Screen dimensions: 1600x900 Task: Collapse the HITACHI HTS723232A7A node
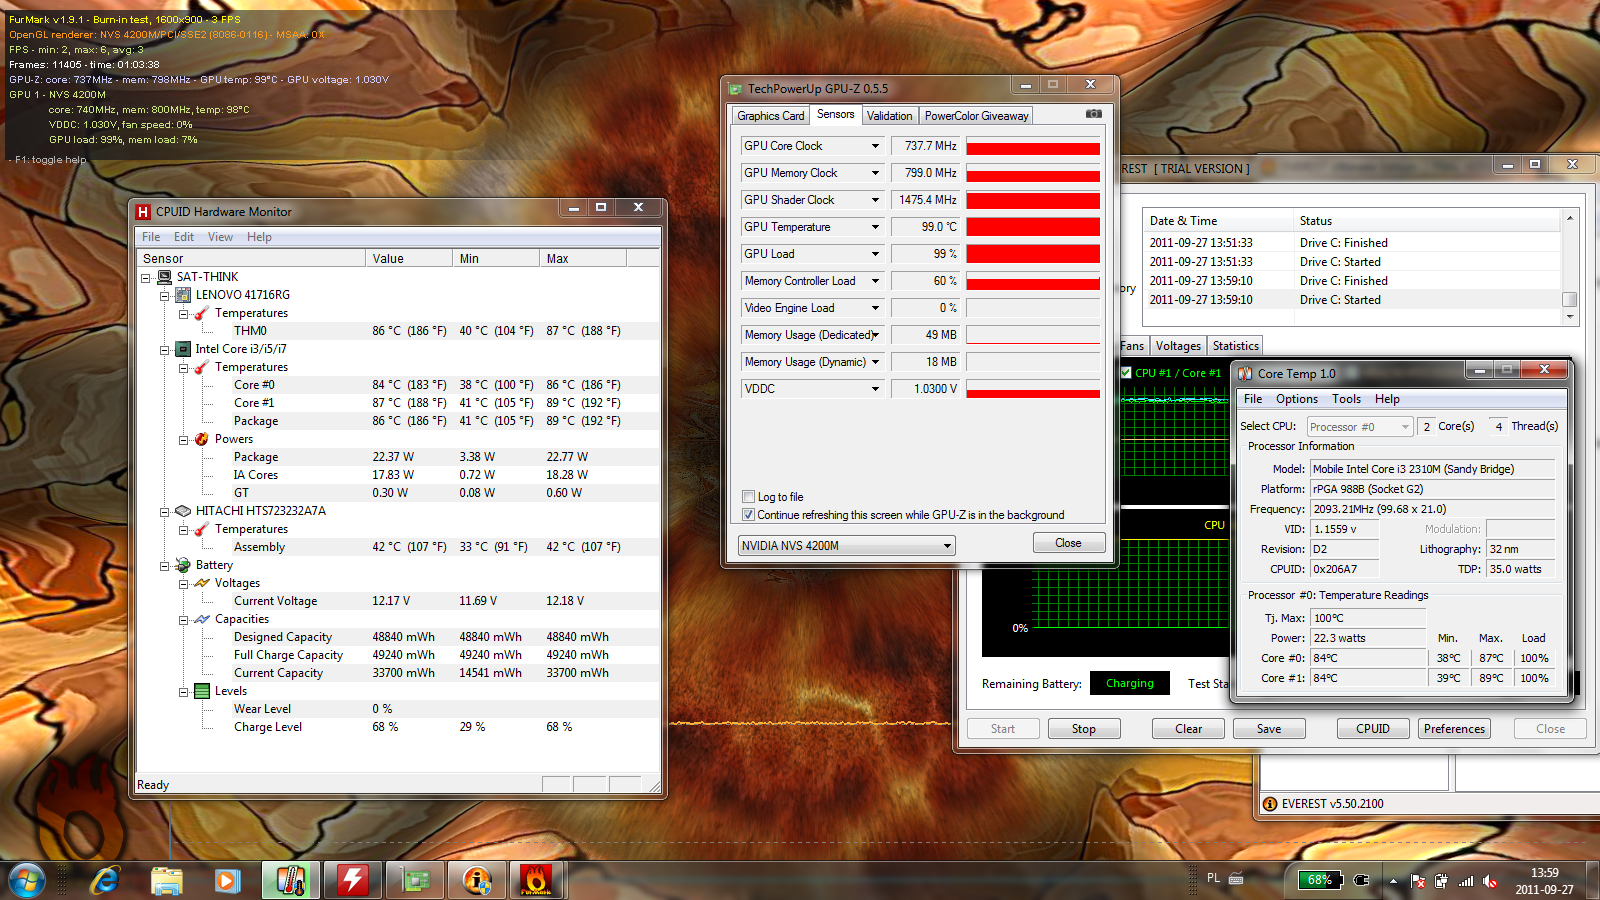pos(165,512)
